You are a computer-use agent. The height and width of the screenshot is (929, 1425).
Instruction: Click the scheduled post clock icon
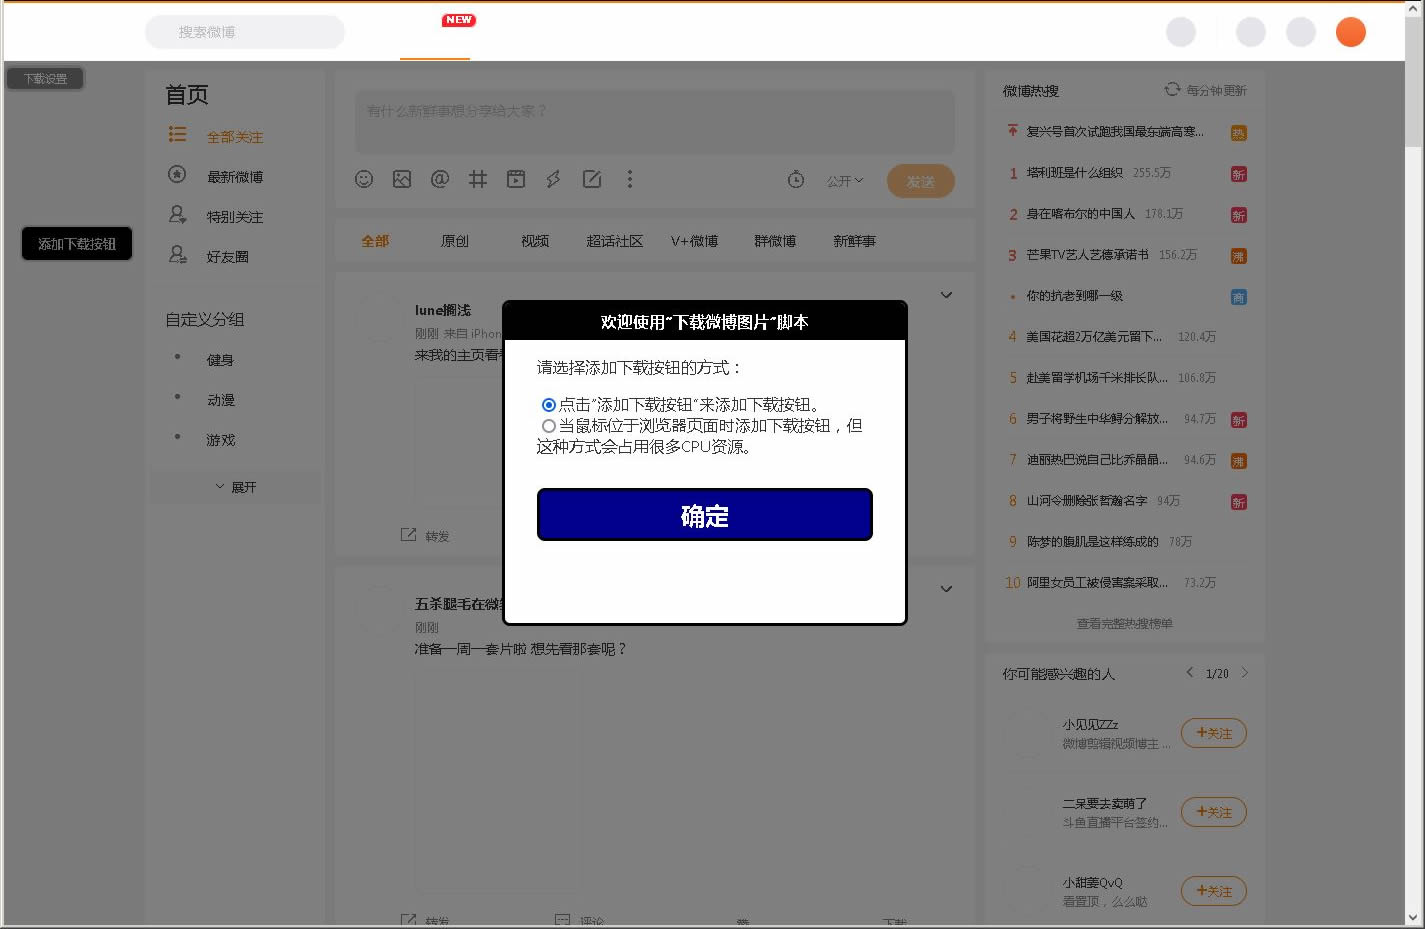[x=796, y=180]
